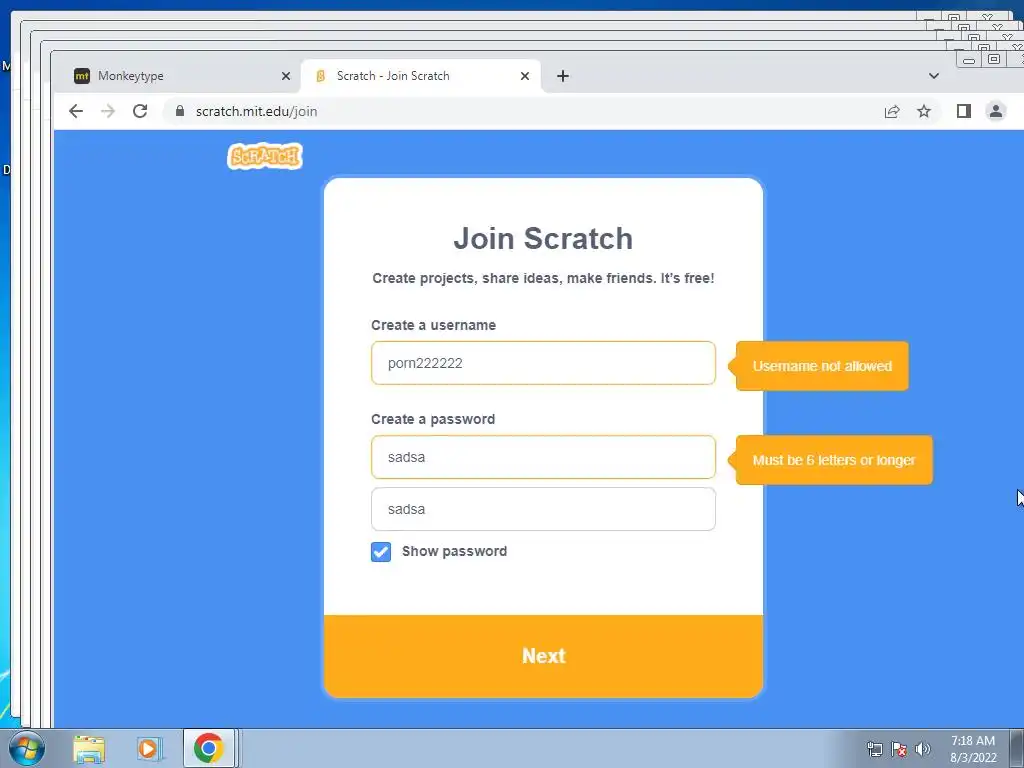The height and width of the screenshot is (768, 1024).
Task: Click the Create a password field
Action: point(543,457)
